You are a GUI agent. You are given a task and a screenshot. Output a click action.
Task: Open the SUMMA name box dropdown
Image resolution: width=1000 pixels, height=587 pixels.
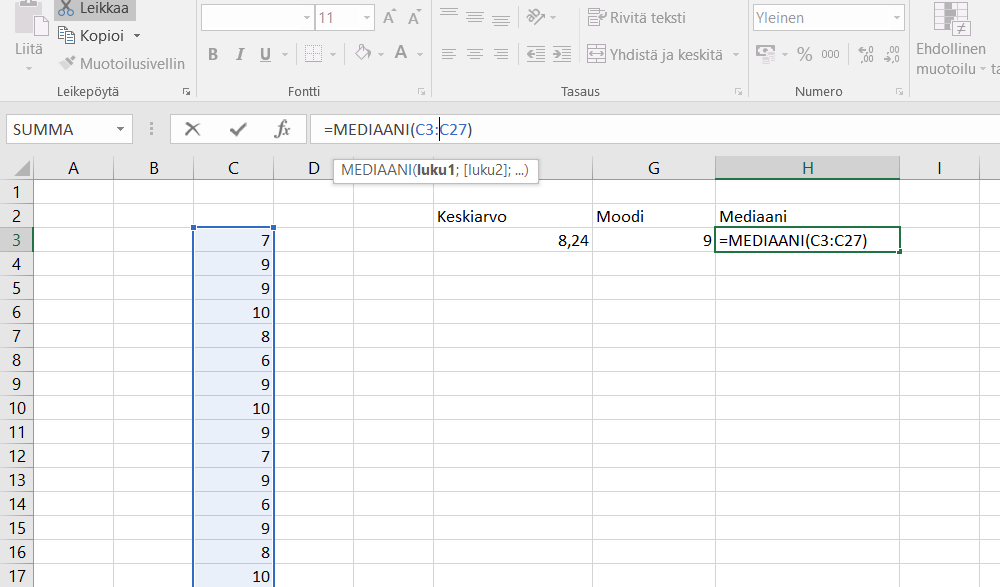(x=121, y=129)
